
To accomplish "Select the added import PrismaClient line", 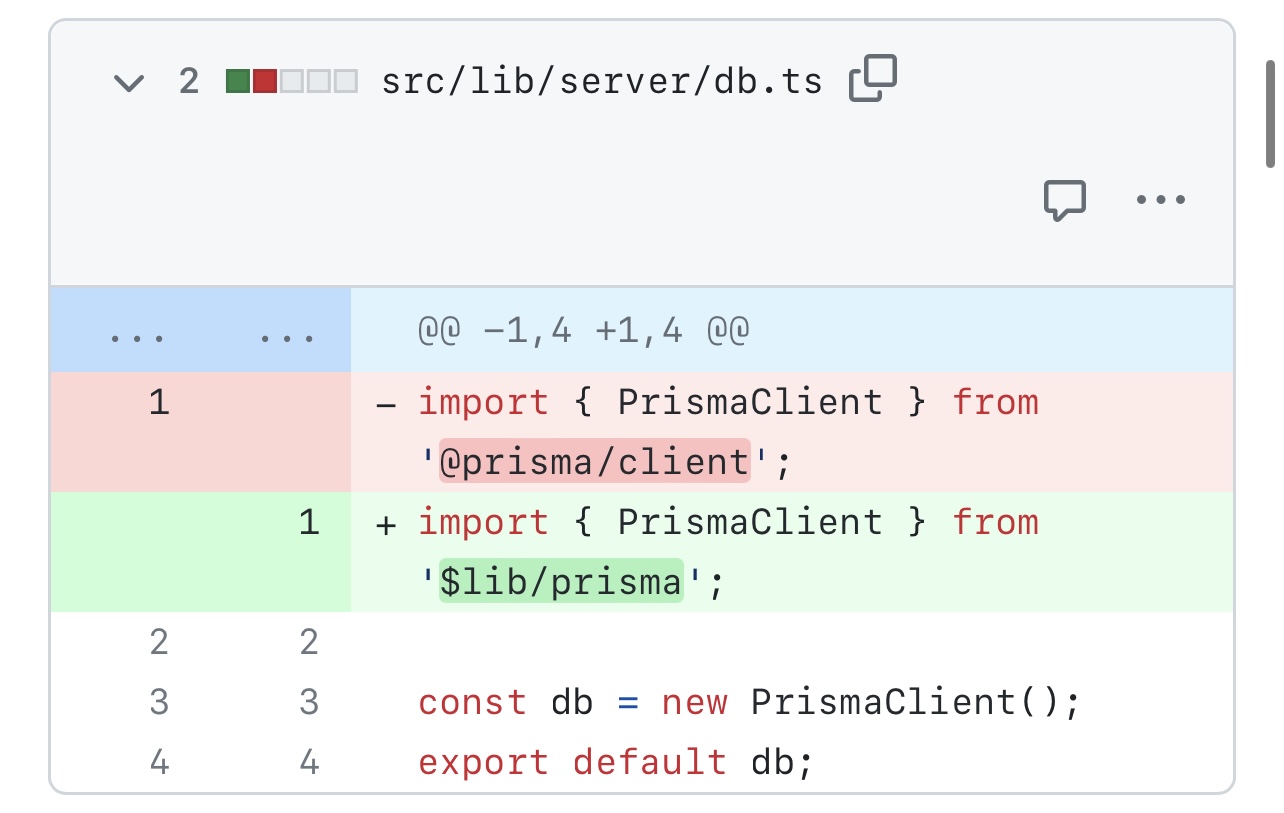I will pyautogui.click(x=700, y=551).
